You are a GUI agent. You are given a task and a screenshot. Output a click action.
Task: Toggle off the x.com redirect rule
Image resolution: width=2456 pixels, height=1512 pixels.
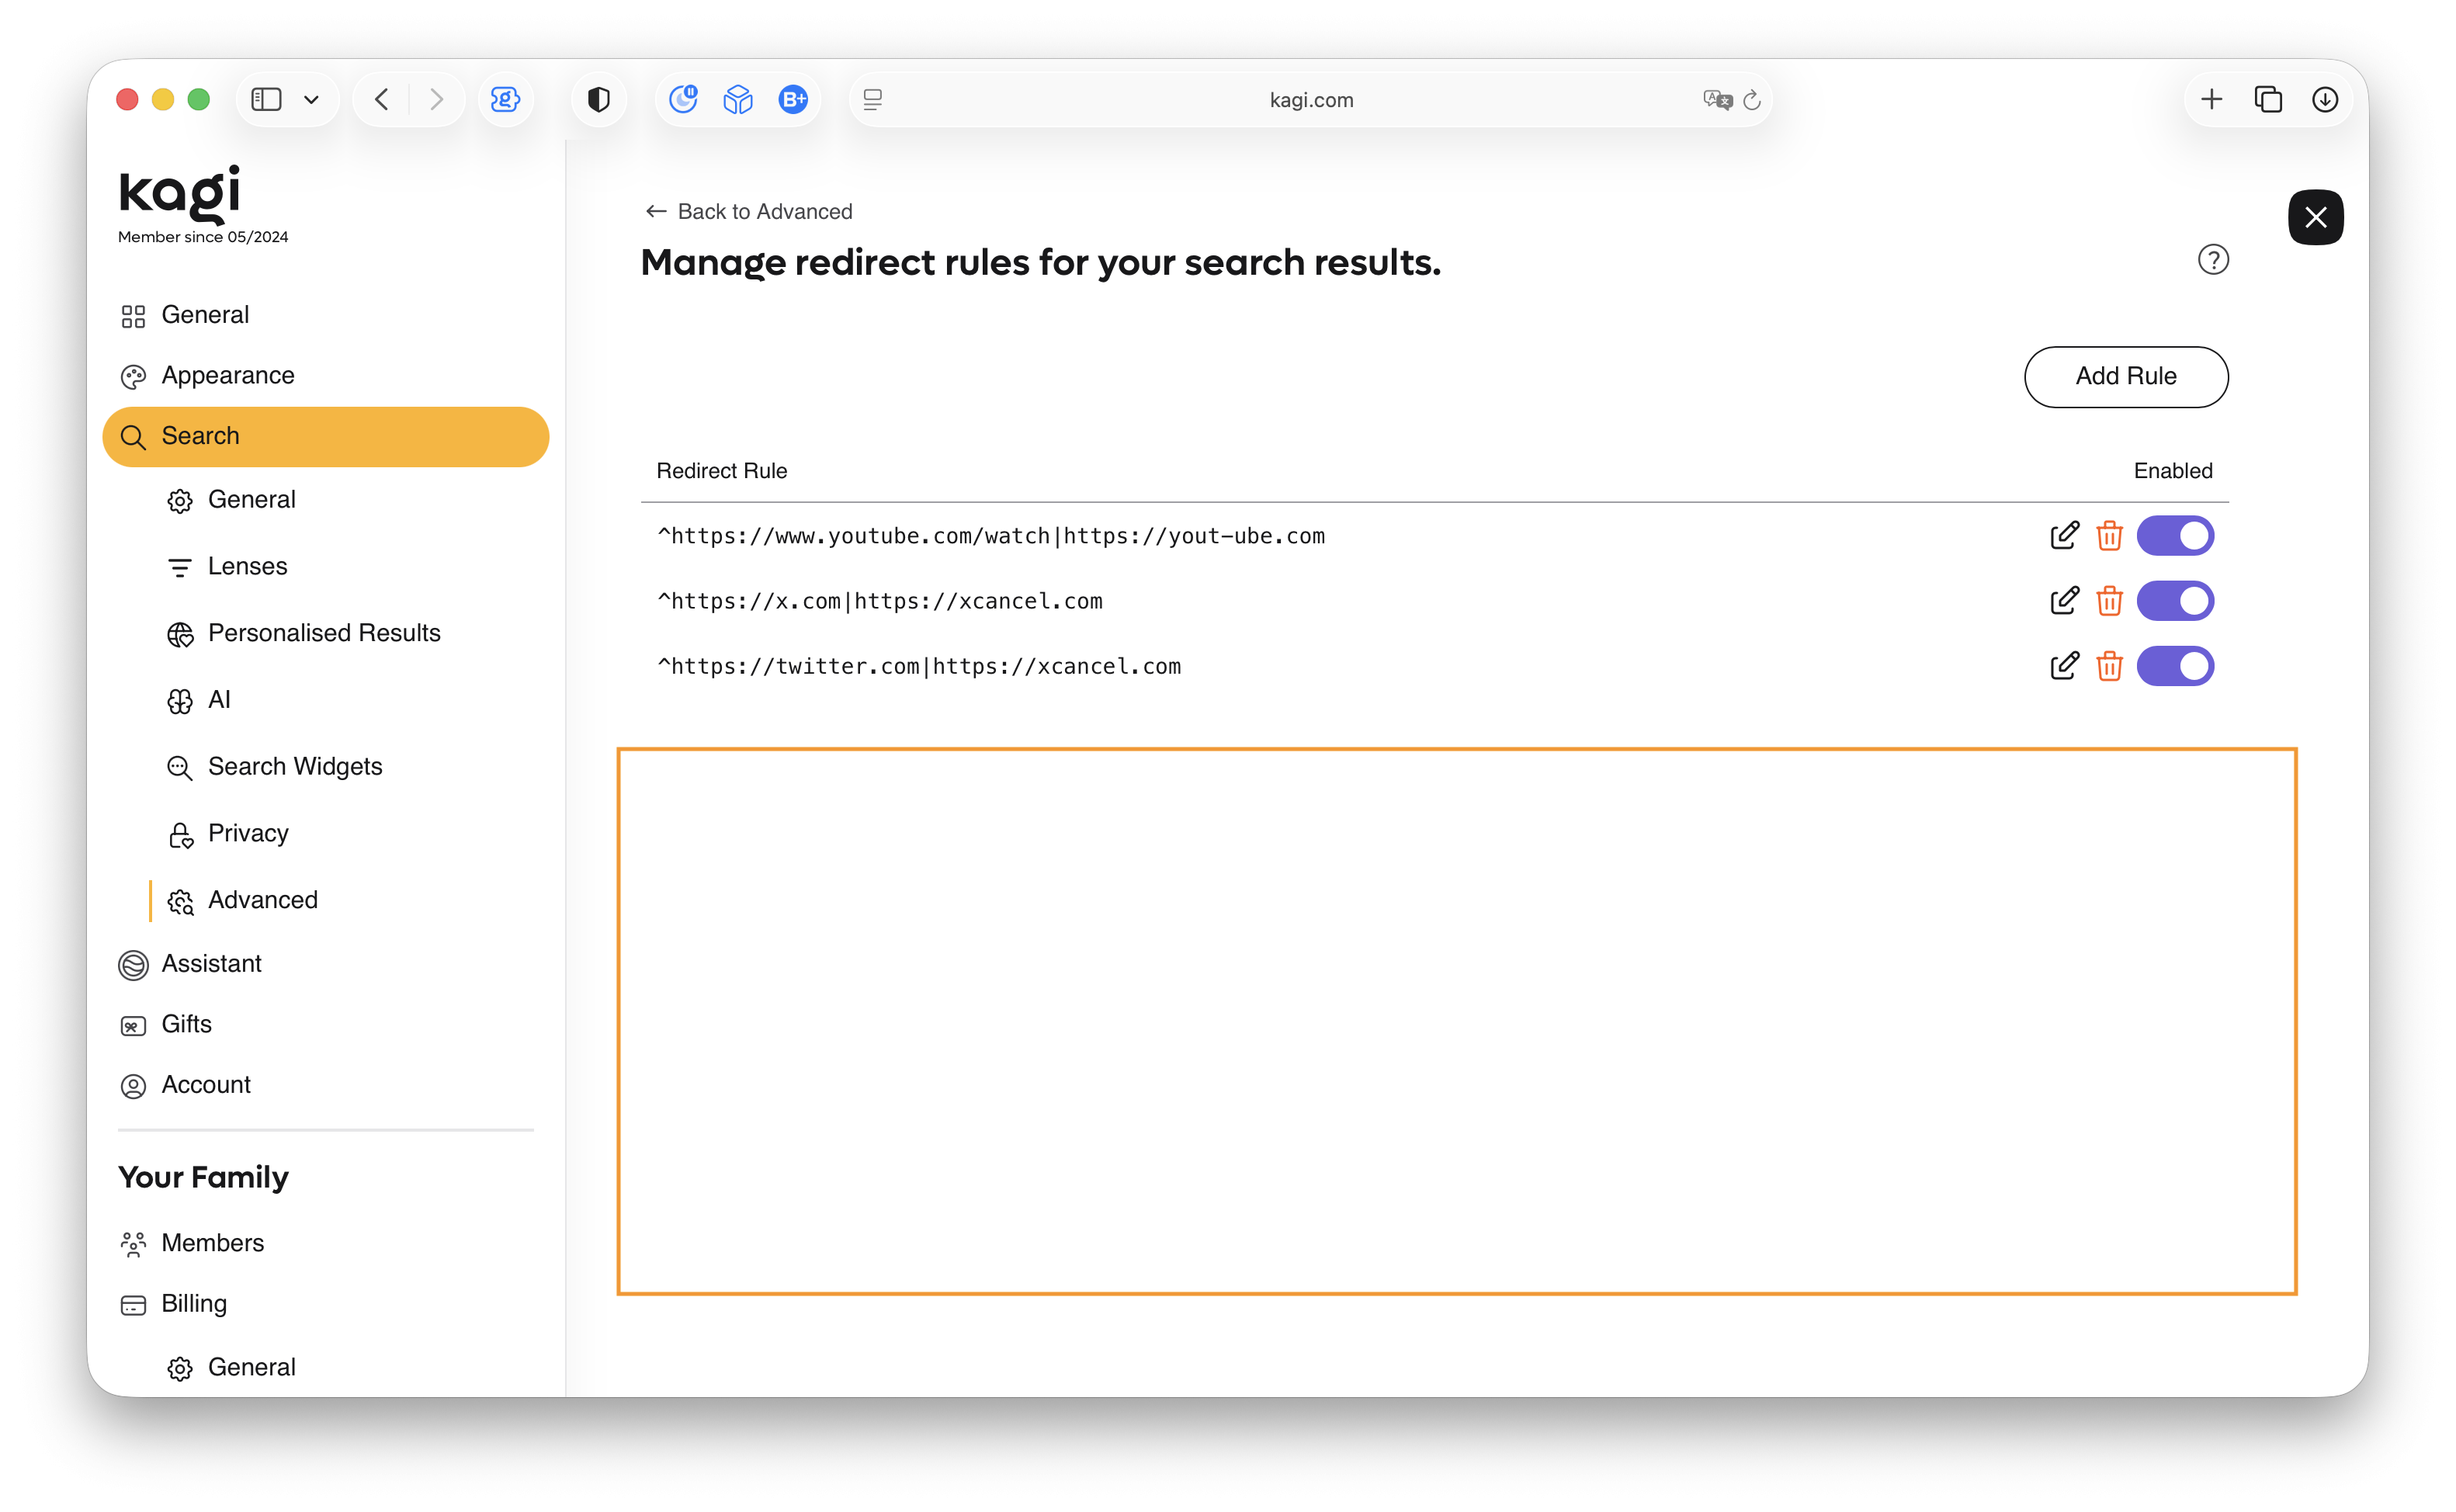click(x=2174, y=601)
